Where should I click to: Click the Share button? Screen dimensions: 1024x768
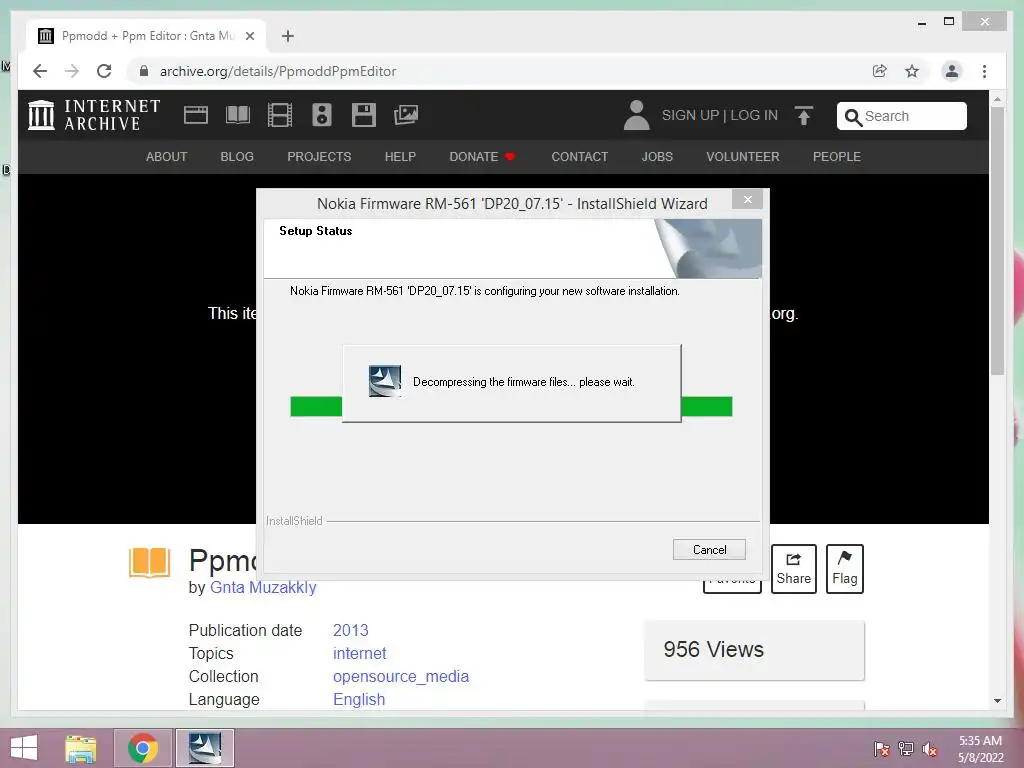793,569
